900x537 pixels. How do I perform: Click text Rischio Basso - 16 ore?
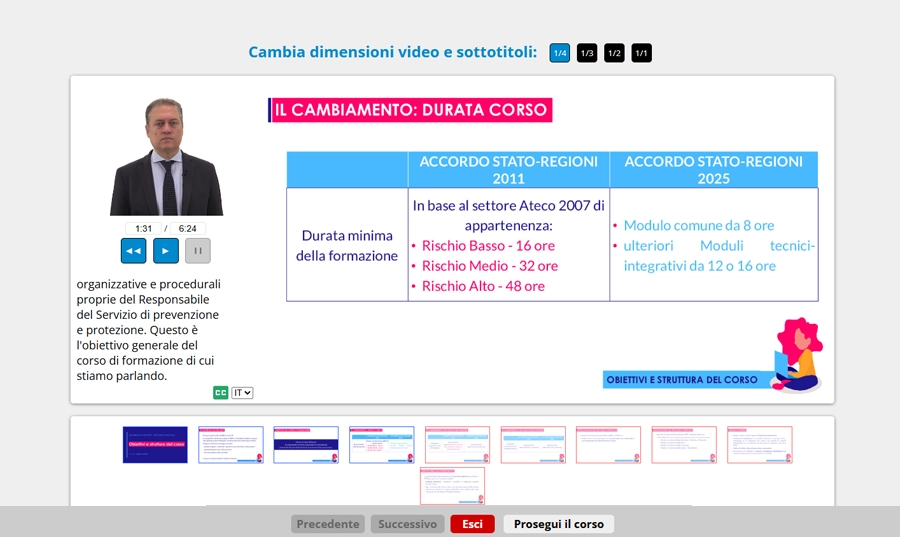click(x=488, y=246)
